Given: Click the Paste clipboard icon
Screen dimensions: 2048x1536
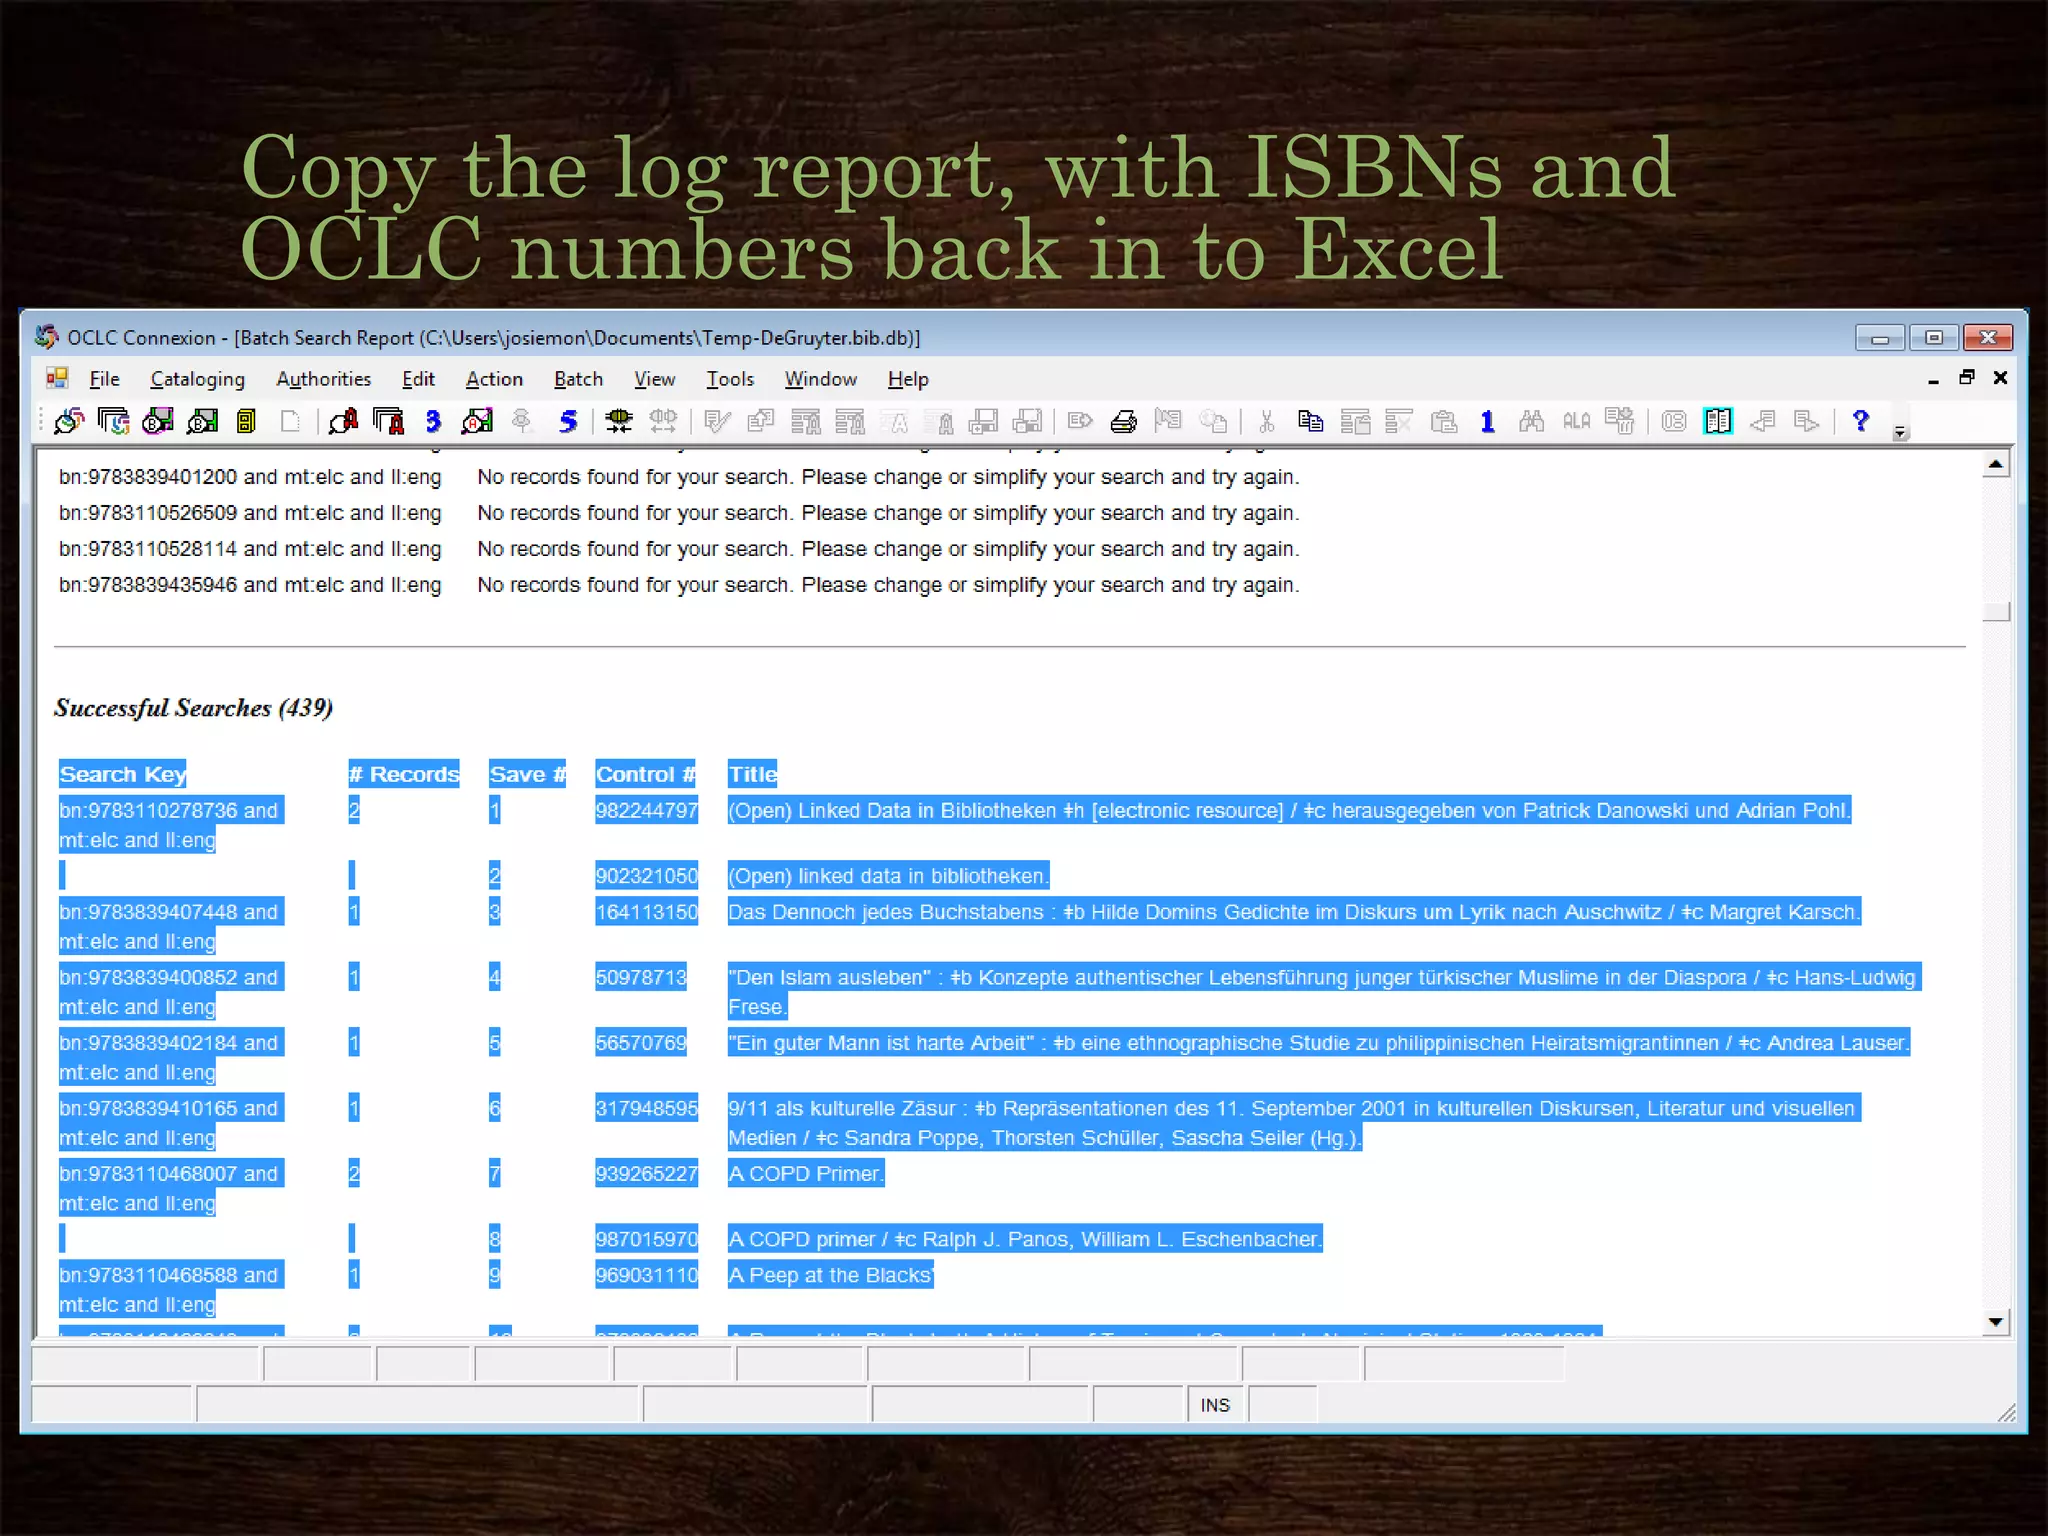Looking at the screenshot, I should click(1443, 421).
